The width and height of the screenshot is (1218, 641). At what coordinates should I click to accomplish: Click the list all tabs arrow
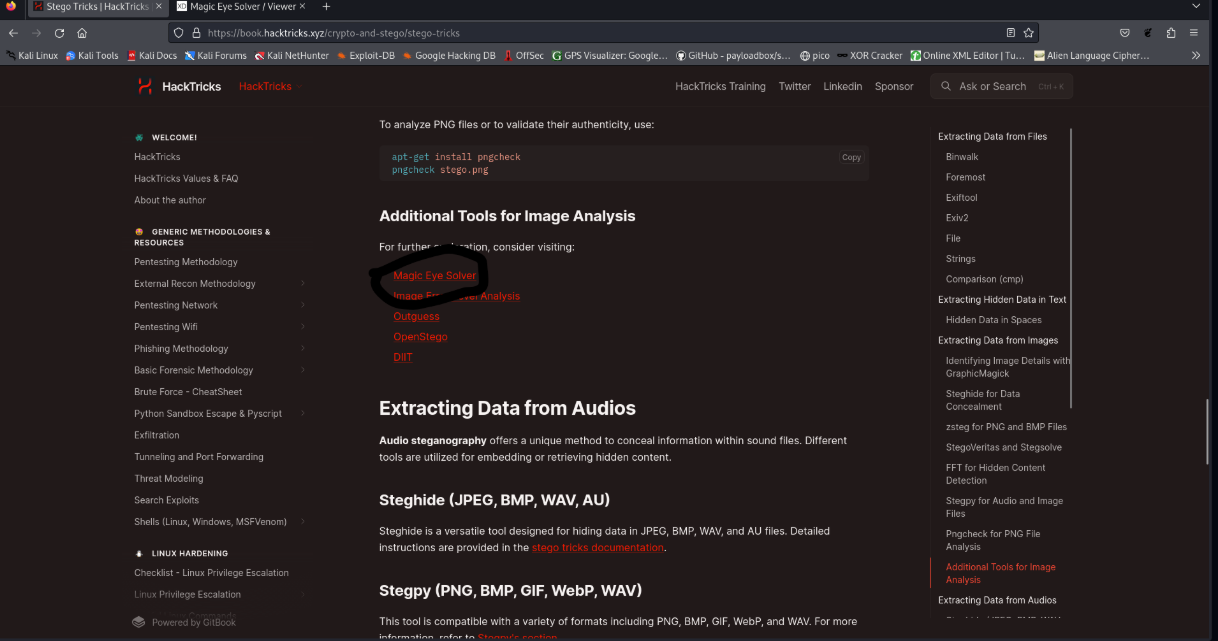[x=1197, y=7]
